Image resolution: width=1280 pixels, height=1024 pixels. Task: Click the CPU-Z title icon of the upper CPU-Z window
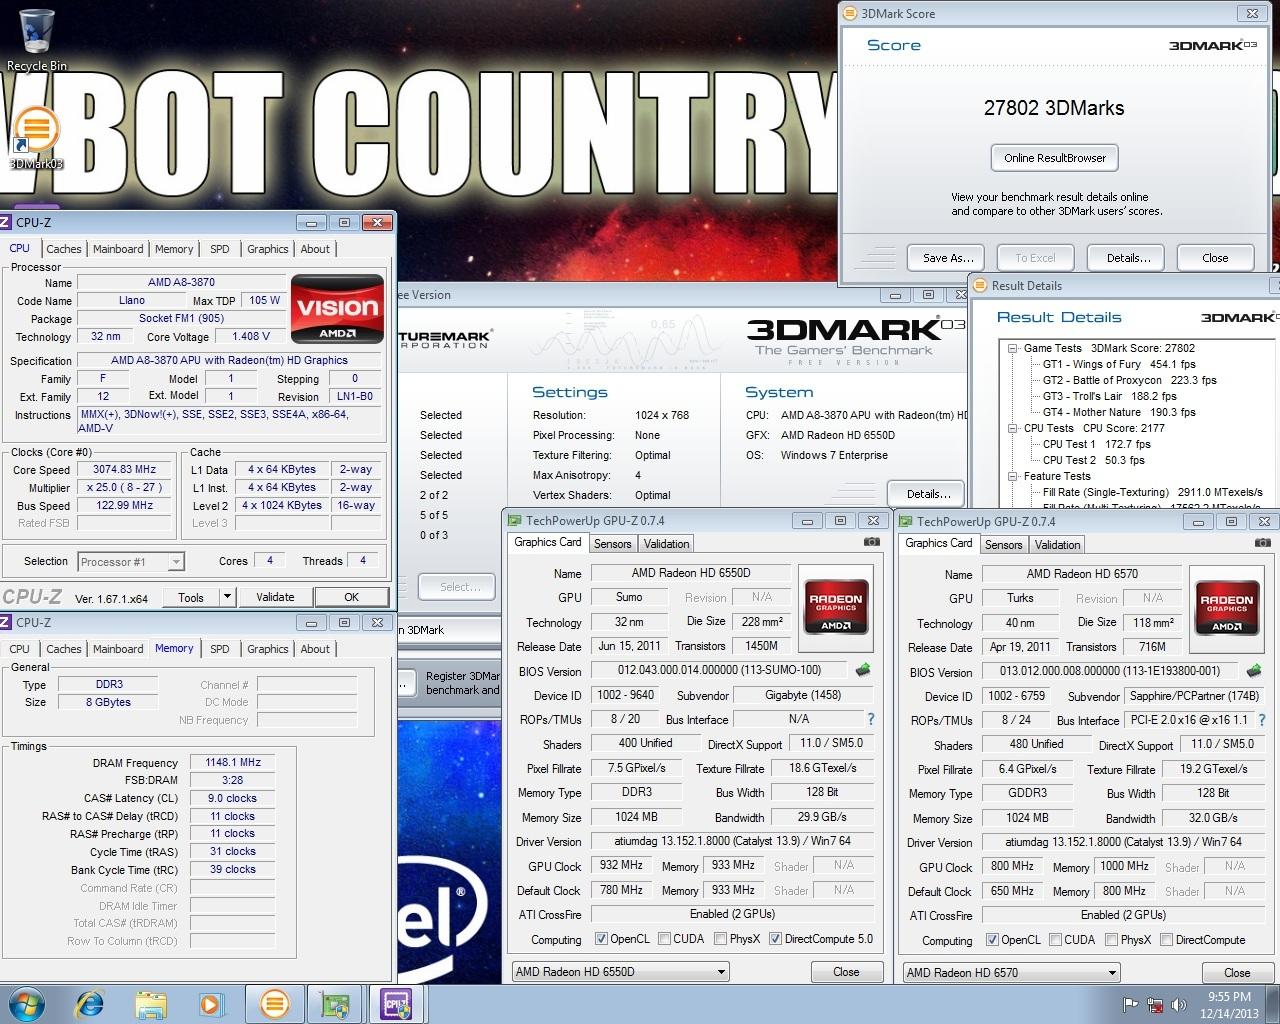[6, 222]
